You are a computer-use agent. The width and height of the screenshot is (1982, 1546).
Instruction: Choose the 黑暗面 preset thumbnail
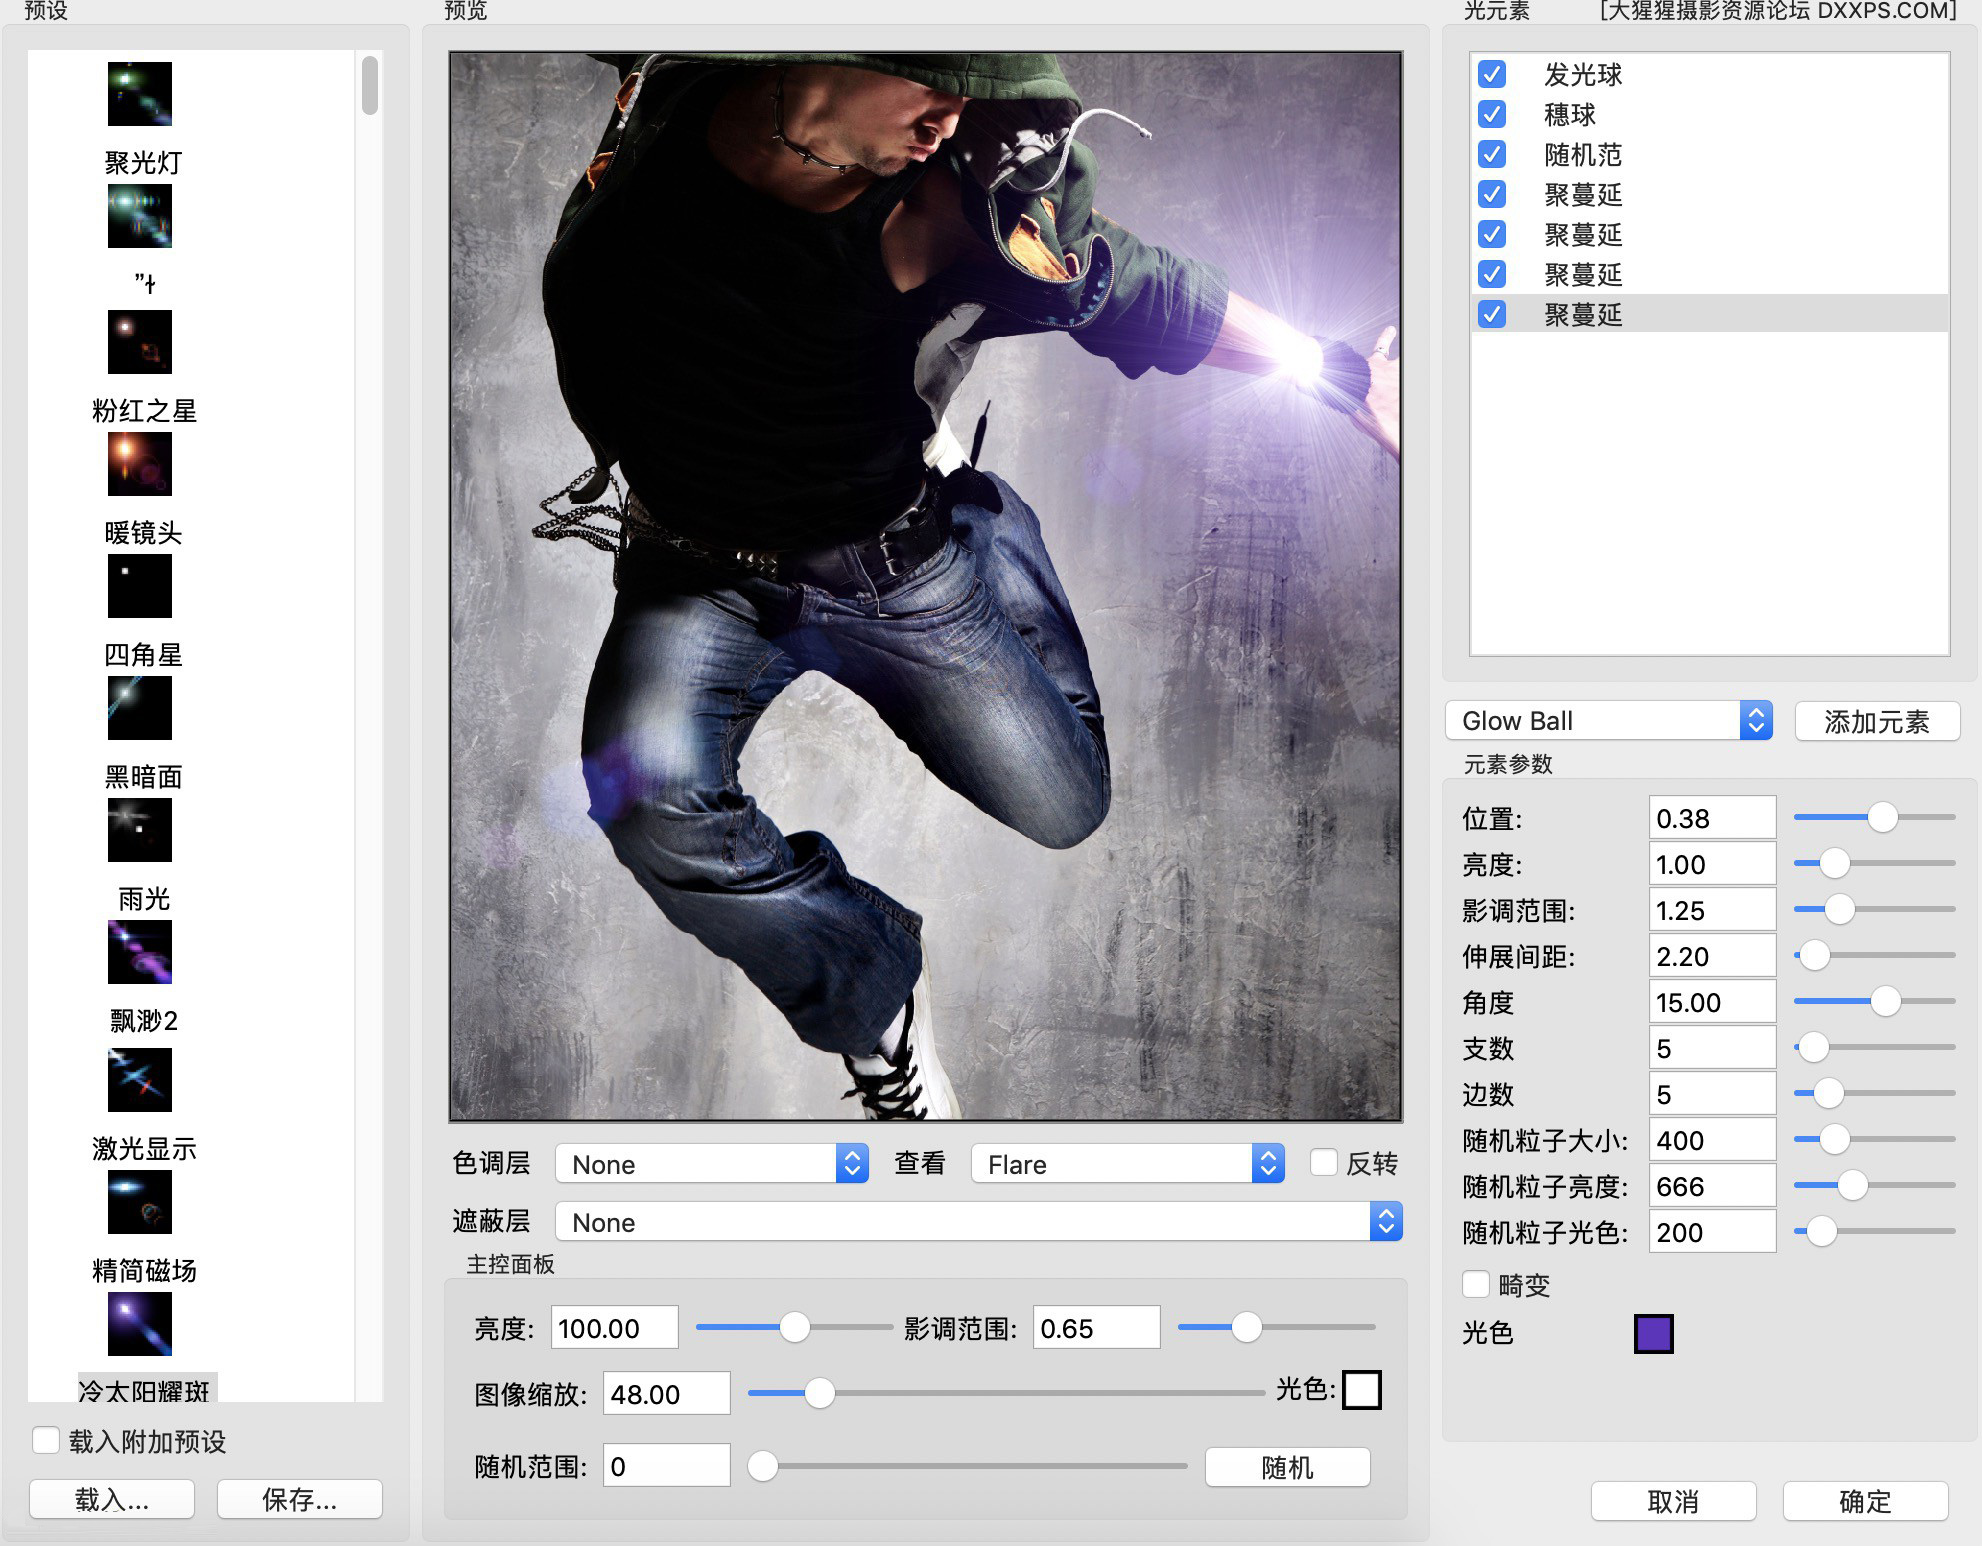point(139,707)
